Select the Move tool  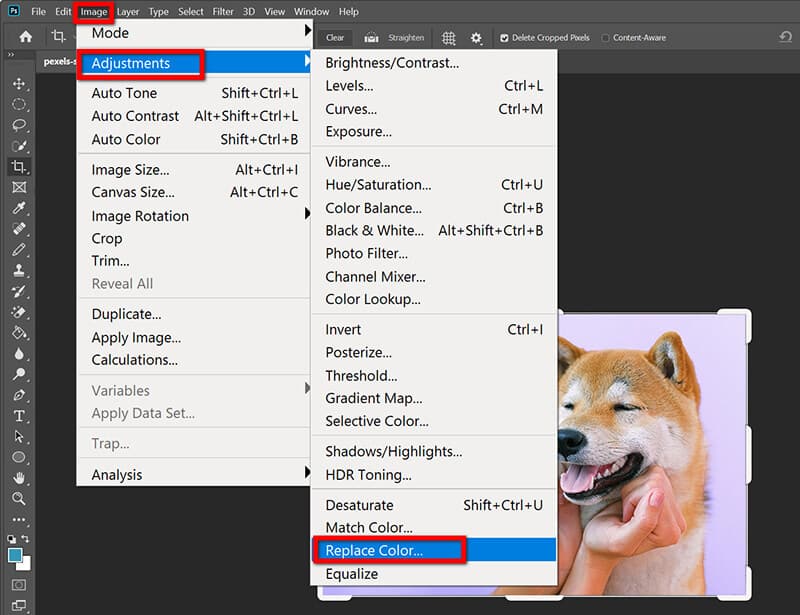point(18,84)
